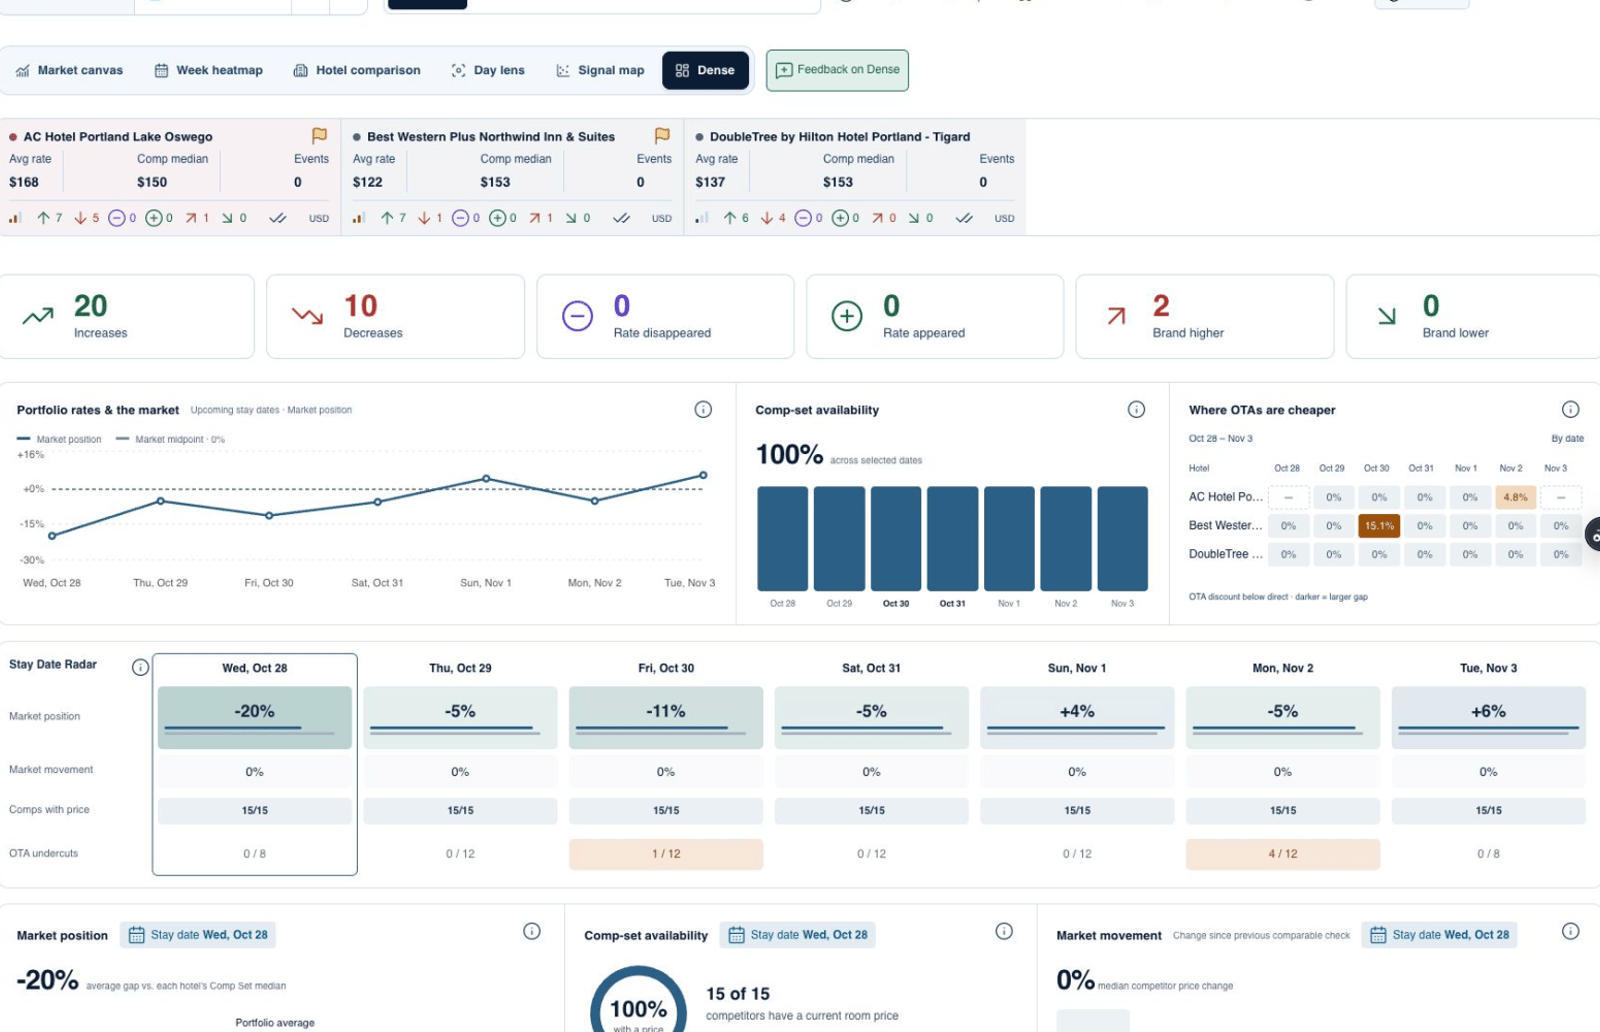Click the 4 / 12 OTA undercuts cell

tap(1283, 854)
